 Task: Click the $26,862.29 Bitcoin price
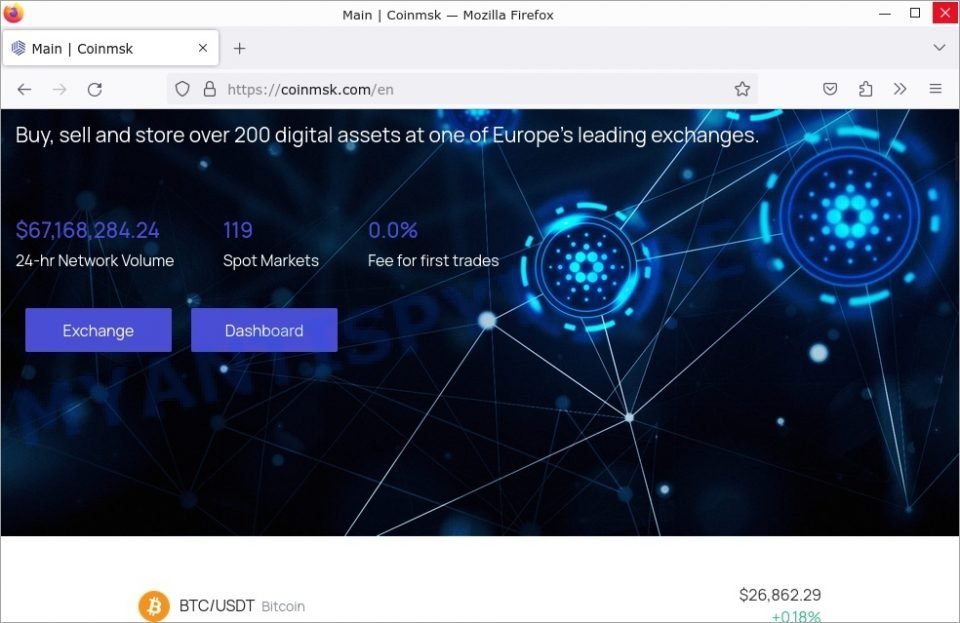[x=779, y=595]
